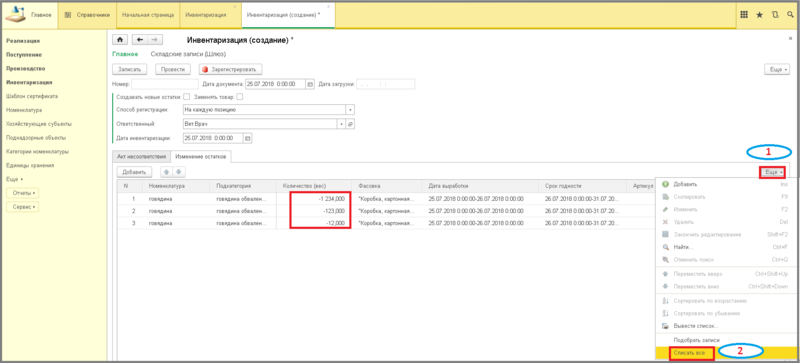Screen dimensions: 800x363
Task: Click the home icon button
Action: (x=120, y=40)
